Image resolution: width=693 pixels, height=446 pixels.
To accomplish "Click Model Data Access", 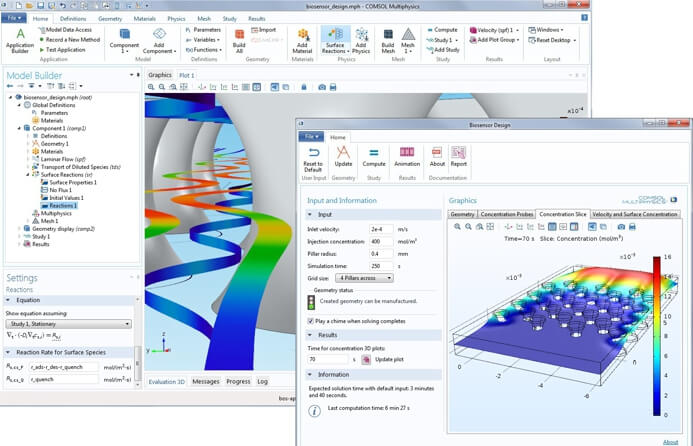I will click(65, 30).
